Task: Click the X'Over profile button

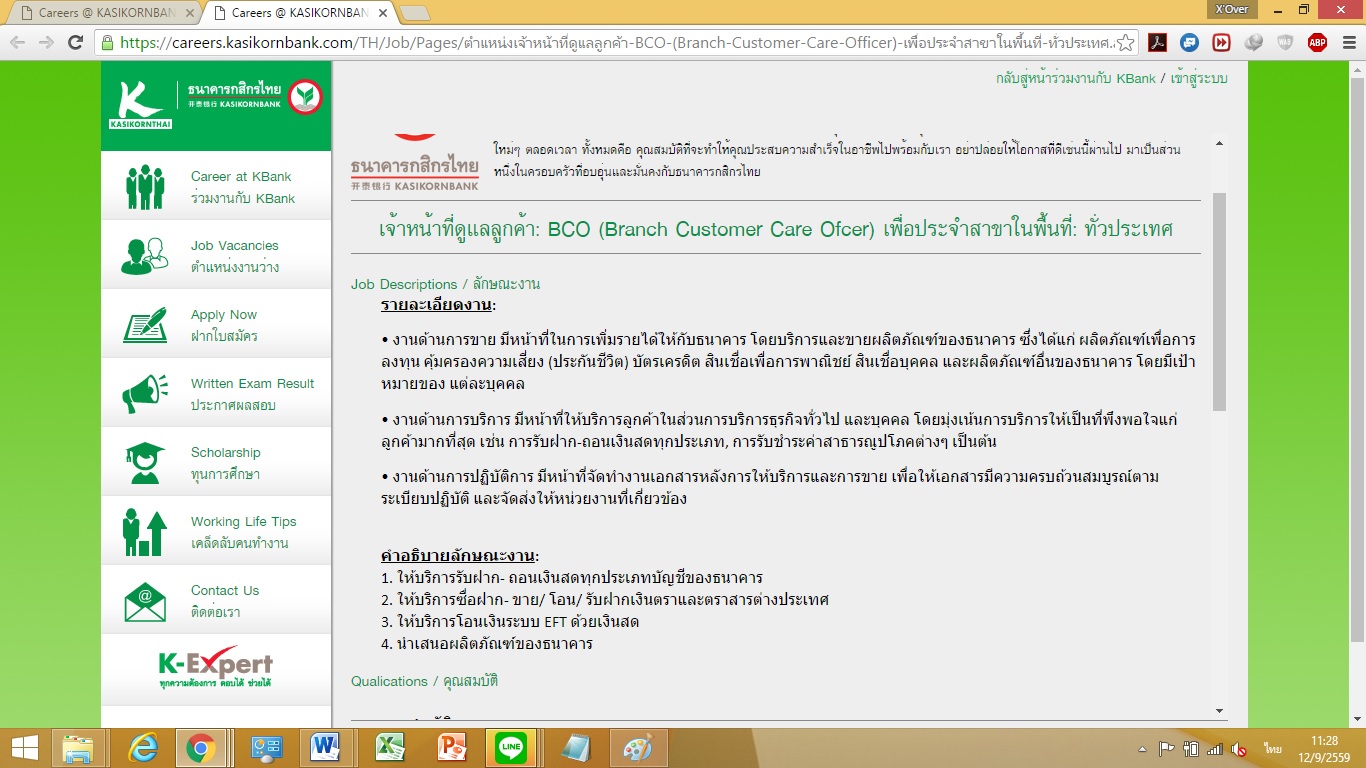Action: tap(1231, 9)
